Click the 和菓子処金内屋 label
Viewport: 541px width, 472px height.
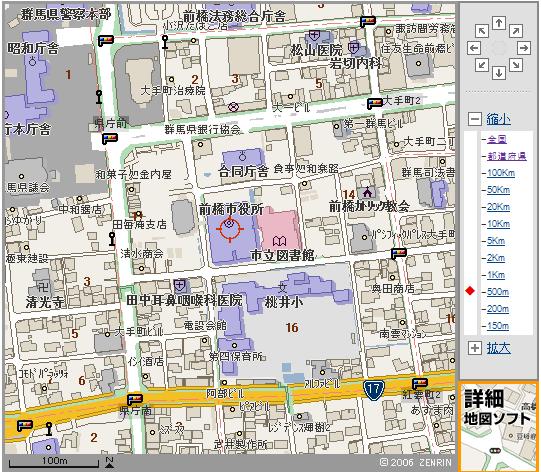click(x=134, y=174)
